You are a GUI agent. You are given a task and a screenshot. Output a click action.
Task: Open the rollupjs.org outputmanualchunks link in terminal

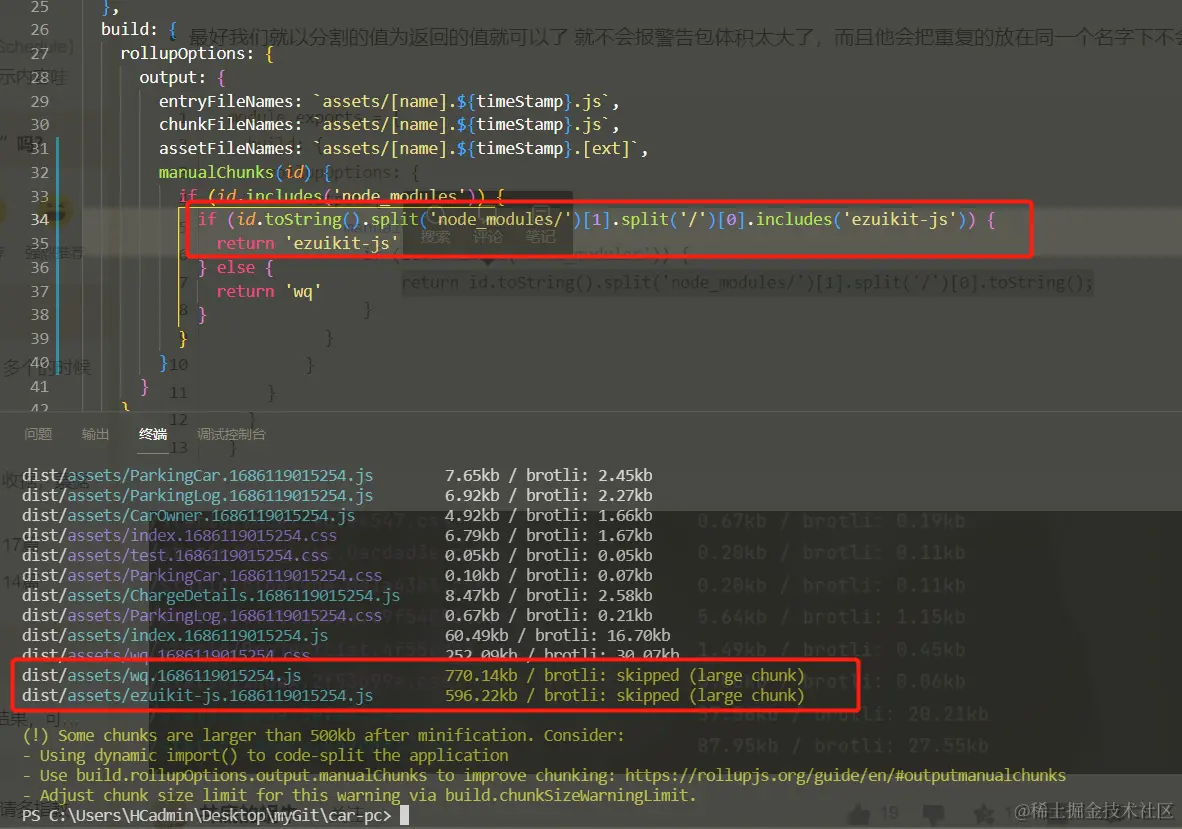coord(845,775)
